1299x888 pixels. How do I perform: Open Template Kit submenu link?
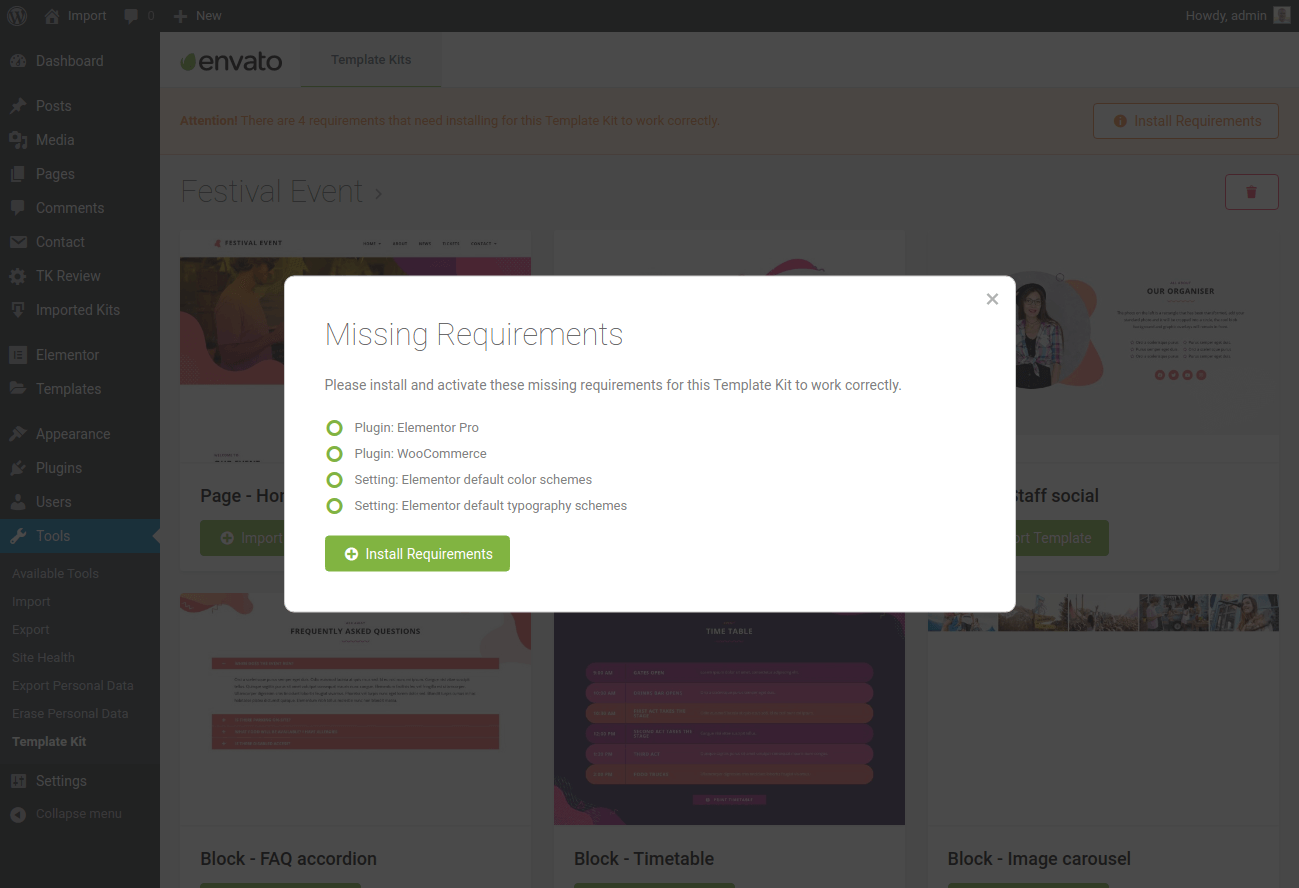click(x=49, y=742)
